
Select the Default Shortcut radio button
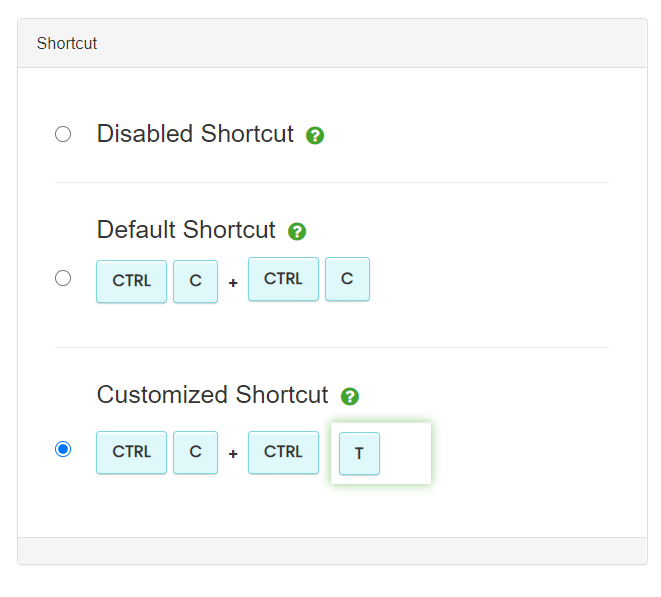pyautogui.click(x=63, y=278)
